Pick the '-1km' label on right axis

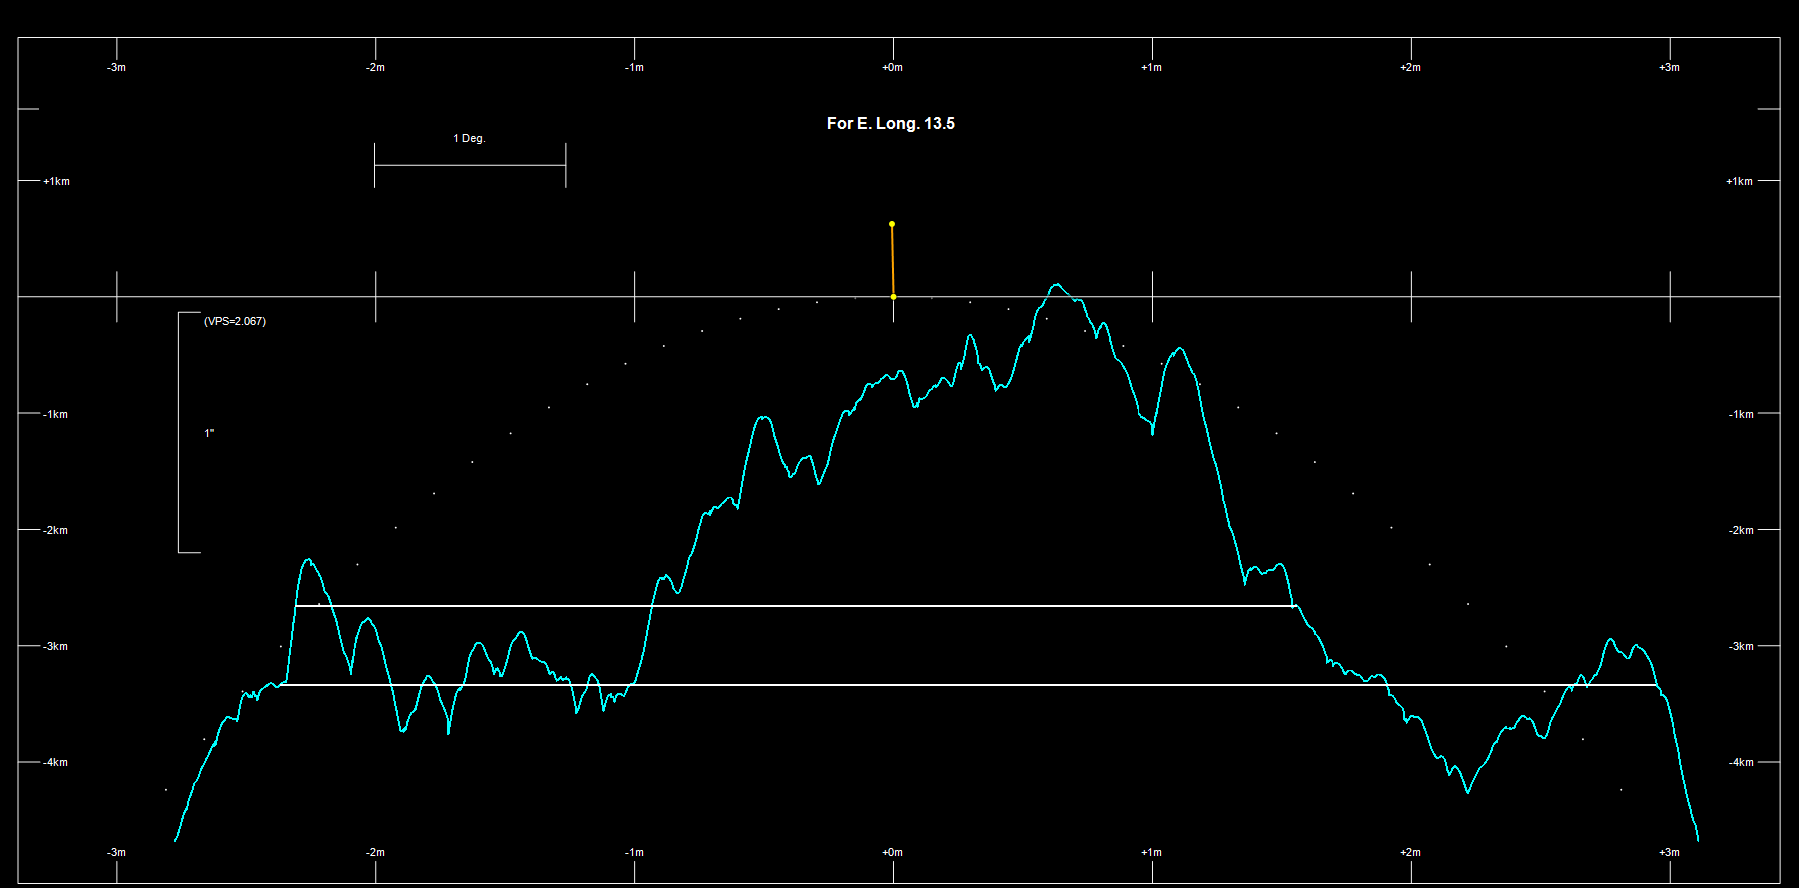coord(1741,414)
